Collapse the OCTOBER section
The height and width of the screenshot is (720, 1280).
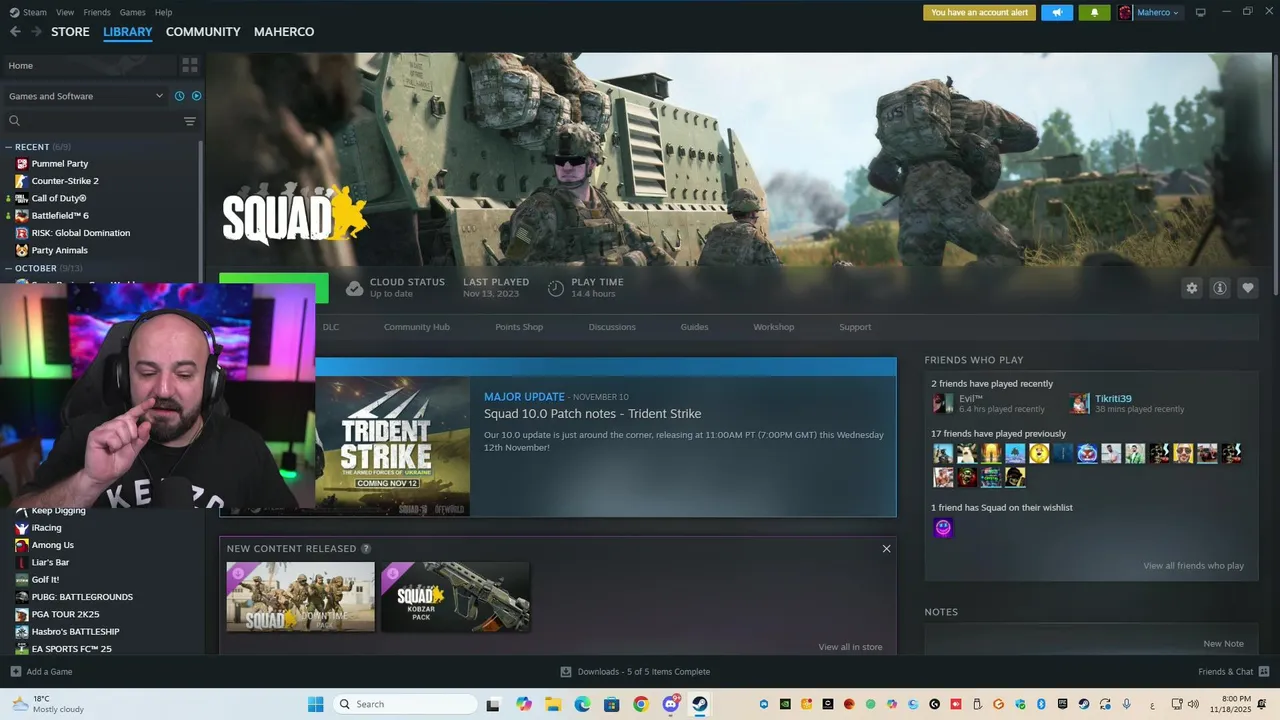pos(9,268)
